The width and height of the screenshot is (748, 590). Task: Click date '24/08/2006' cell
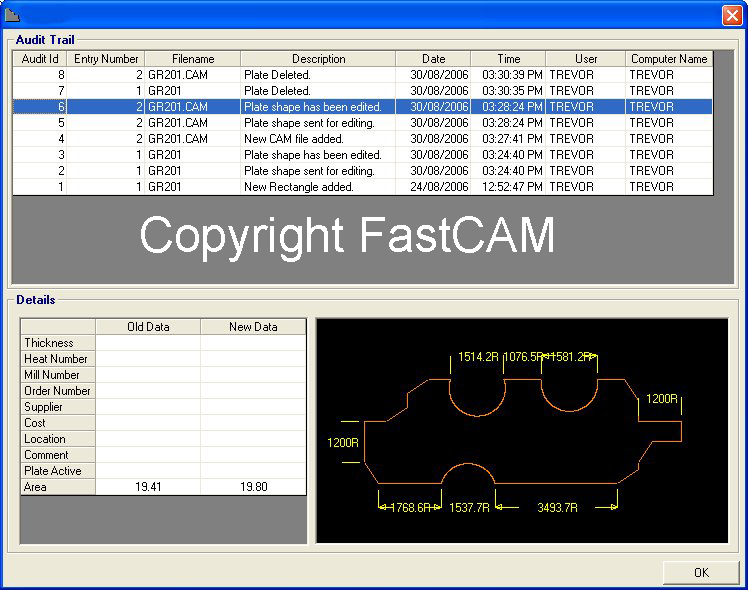(433, 186)
